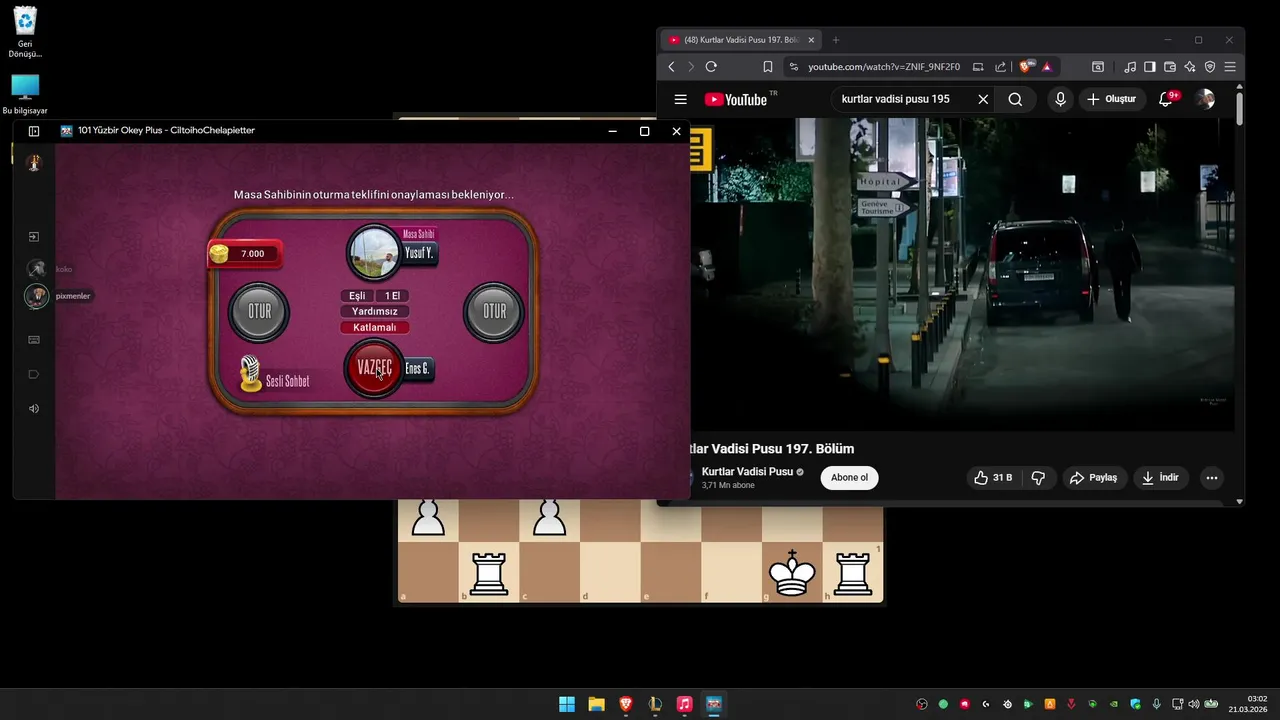The width and height of the screenshot is (1280, 720).
Task: Click the site settings icon in address bar
Action: (794, 67)
